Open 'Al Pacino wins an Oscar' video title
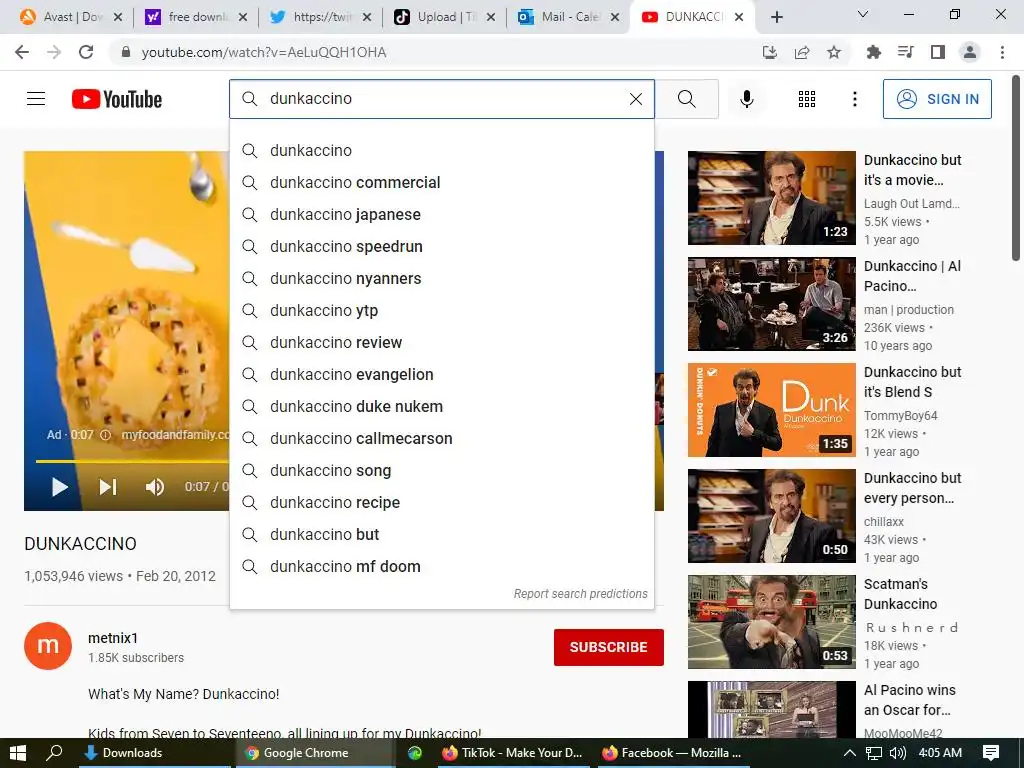 [910, 699]
